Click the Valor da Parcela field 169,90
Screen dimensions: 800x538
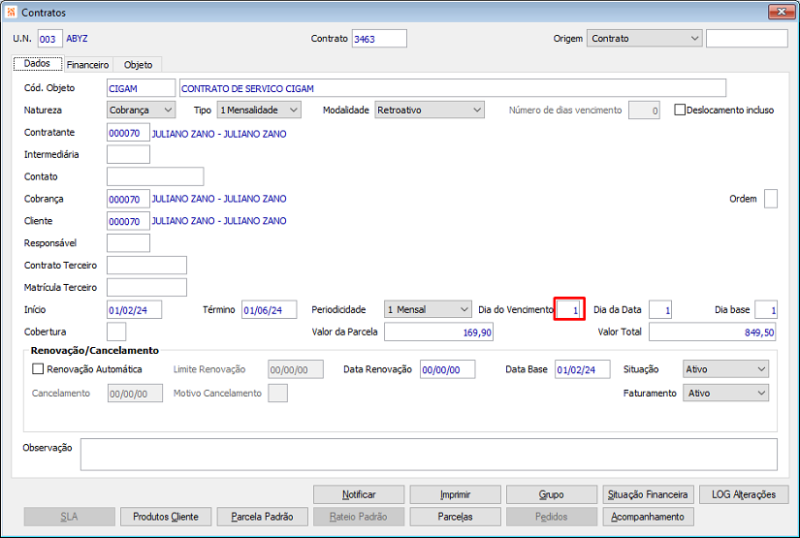(x=439, y=332)
